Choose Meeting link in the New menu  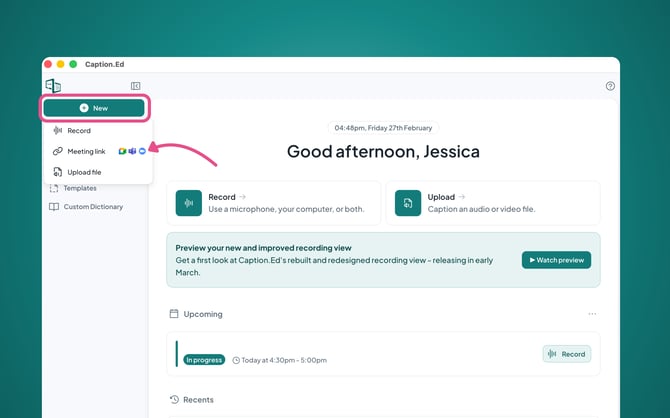(85, 151)
